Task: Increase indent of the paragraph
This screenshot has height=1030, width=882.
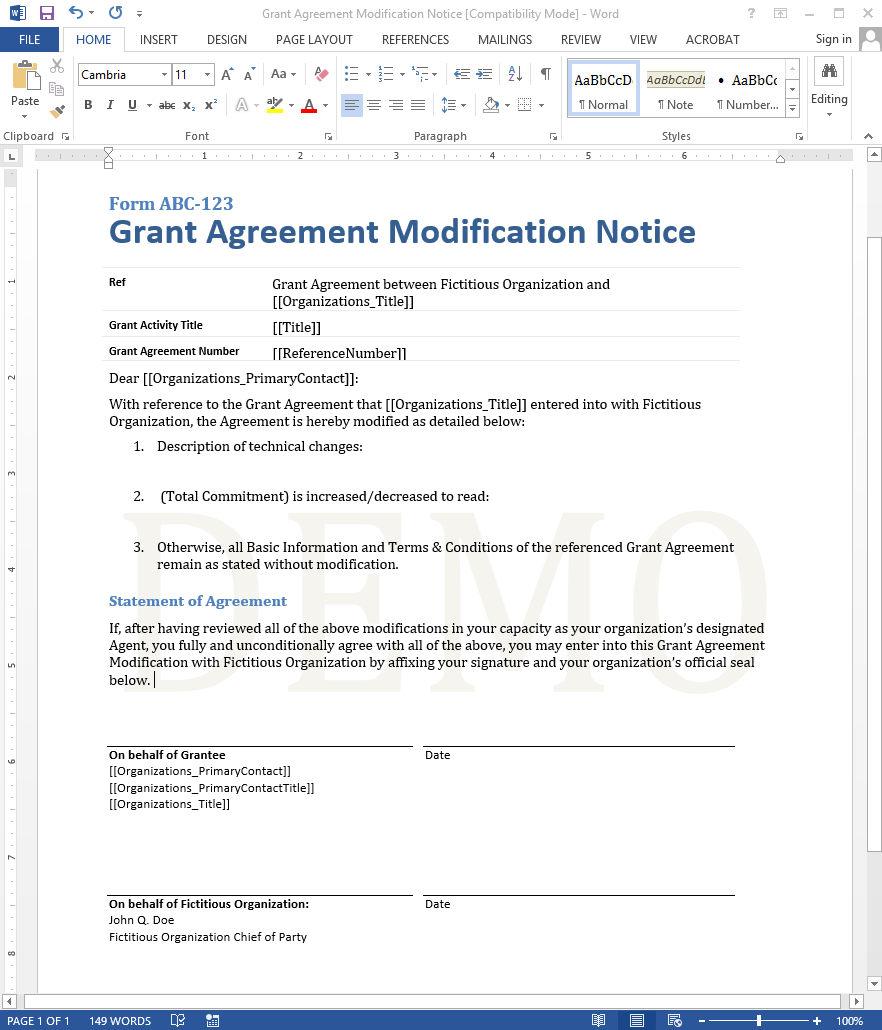Action: pos(484,74)
